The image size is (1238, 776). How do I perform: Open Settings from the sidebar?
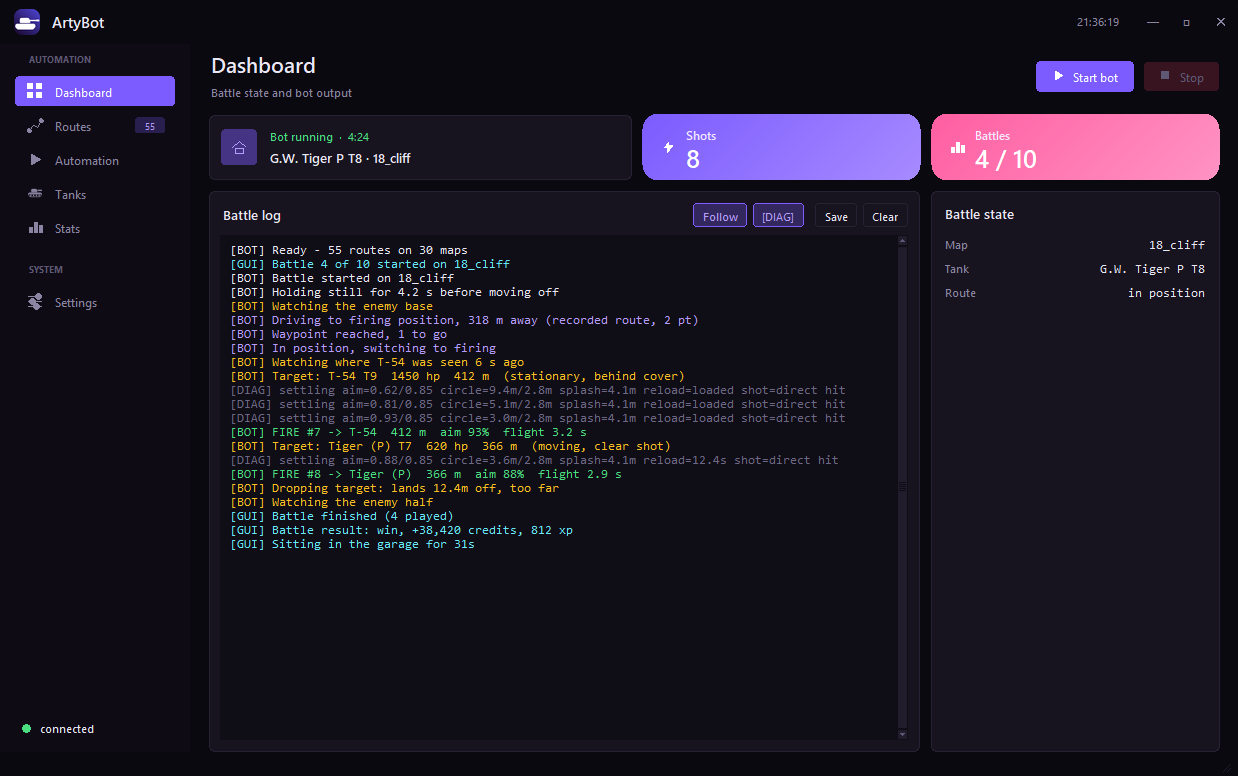pyautogui.click(x=95, y=302)
